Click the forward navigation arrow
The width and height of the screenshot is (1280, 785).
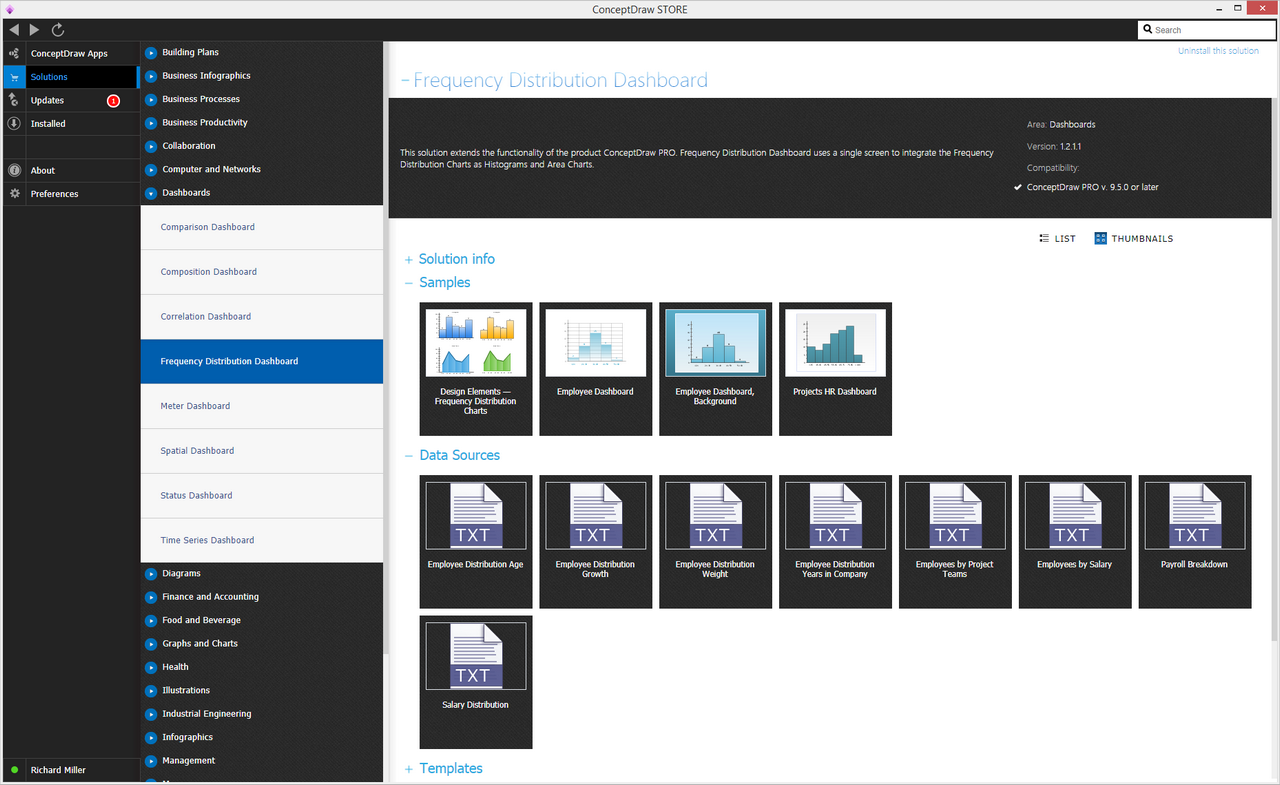point(35,30)
